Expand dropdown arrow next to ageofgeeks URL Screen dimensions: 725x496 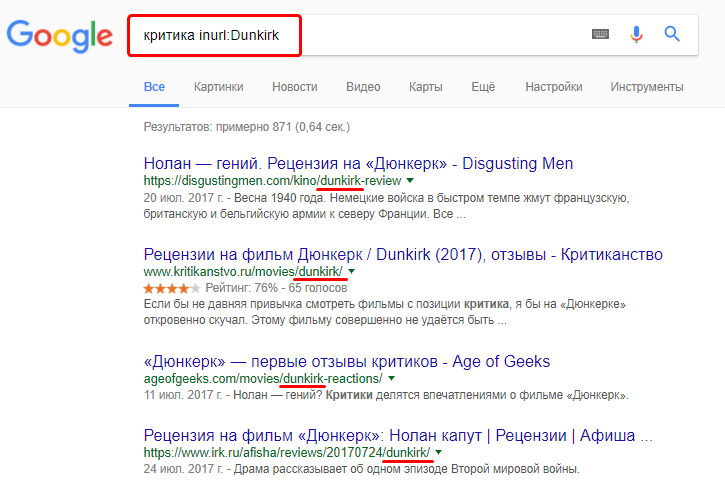point(392,378)
